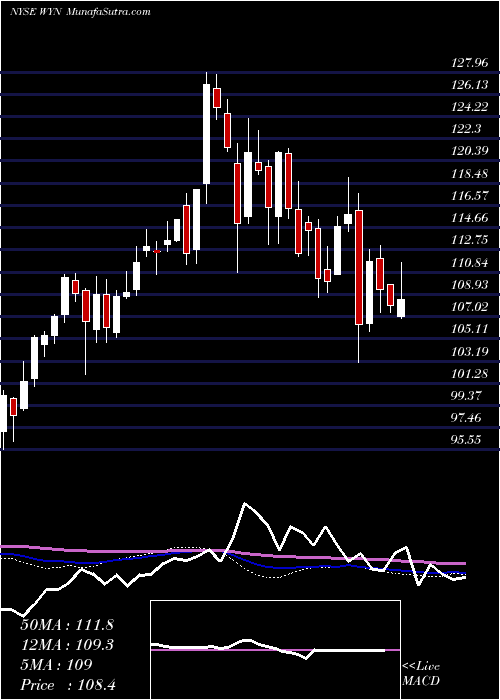Select the 103.19 axis value
Viewport: 500px width, 700px height.
click(x=470, y=352)
